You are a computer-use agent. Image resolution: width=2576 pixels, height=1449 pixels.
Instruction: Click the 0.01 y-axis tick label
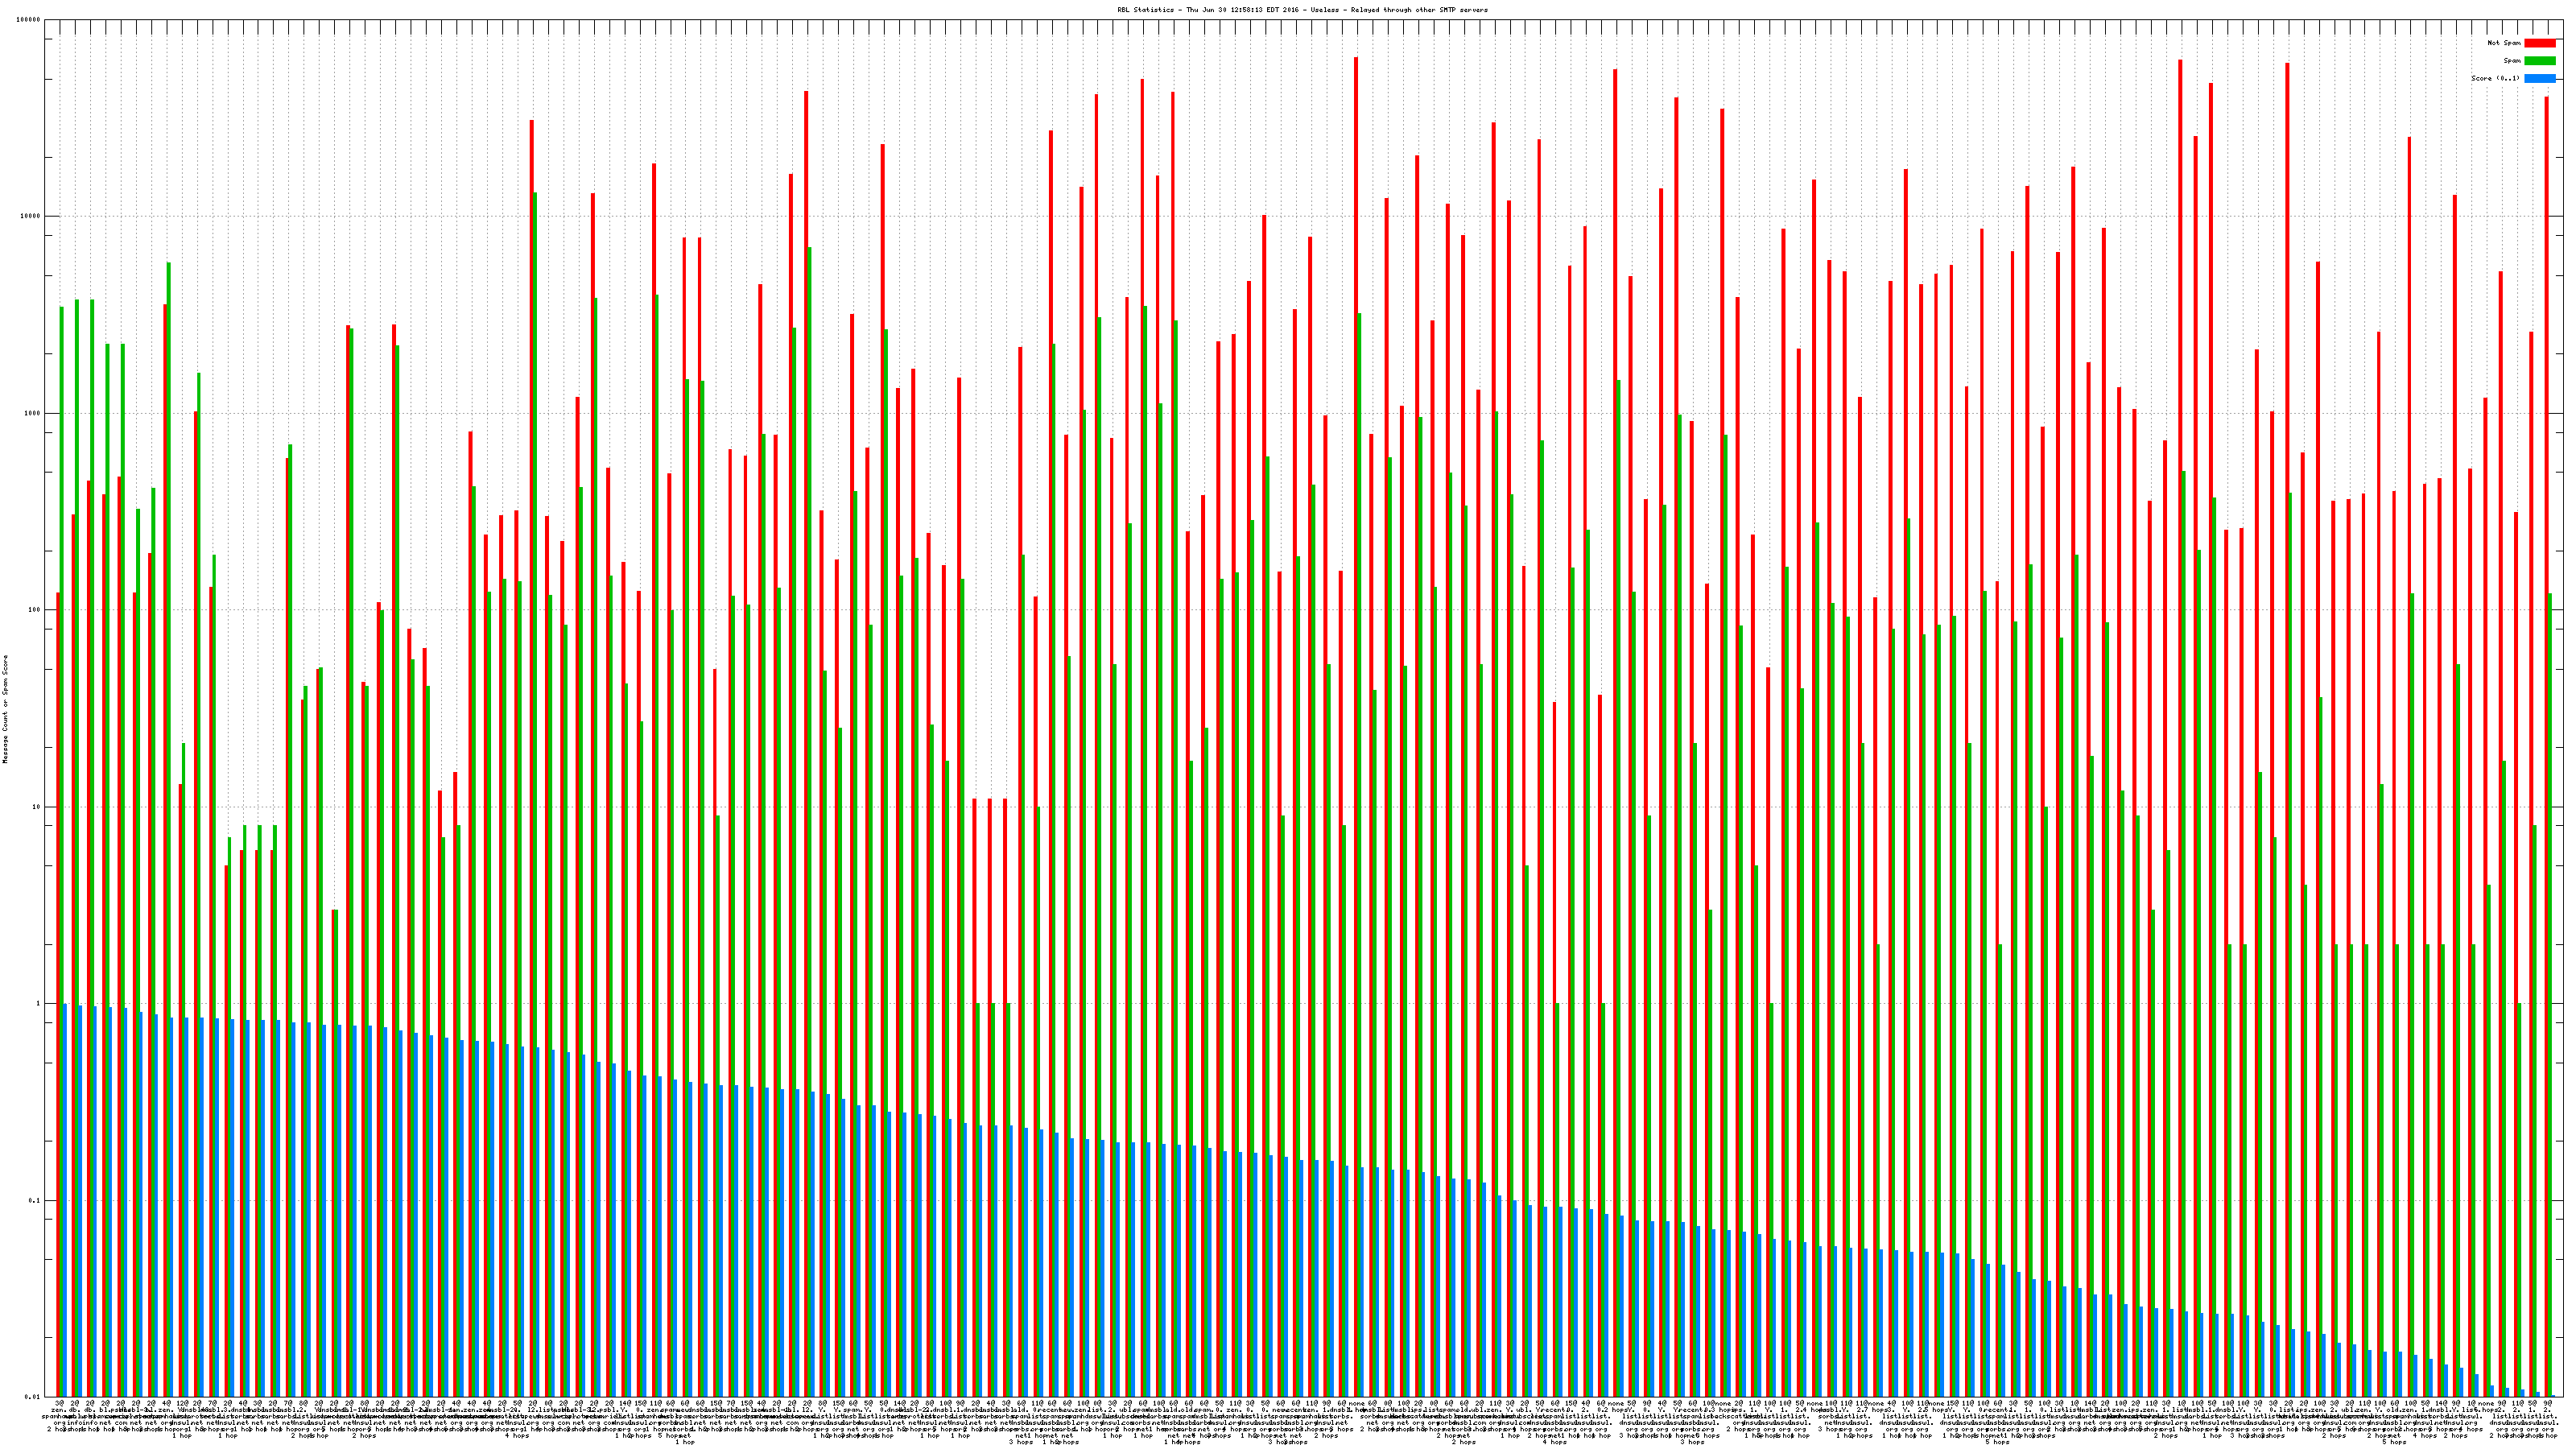(x=33, y=1397)
